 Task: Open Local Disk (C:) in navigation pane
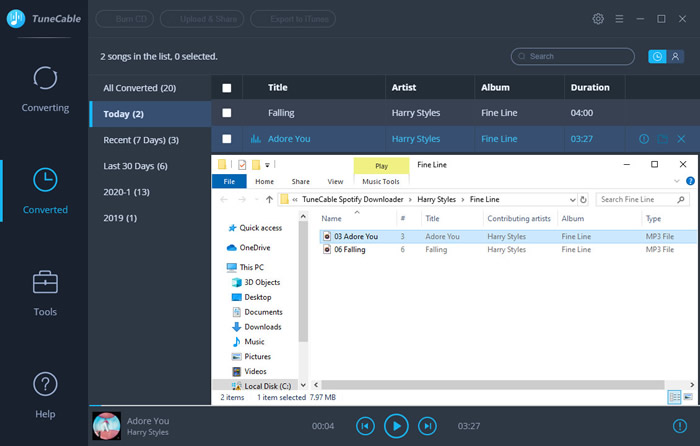(x=262, y=386)
